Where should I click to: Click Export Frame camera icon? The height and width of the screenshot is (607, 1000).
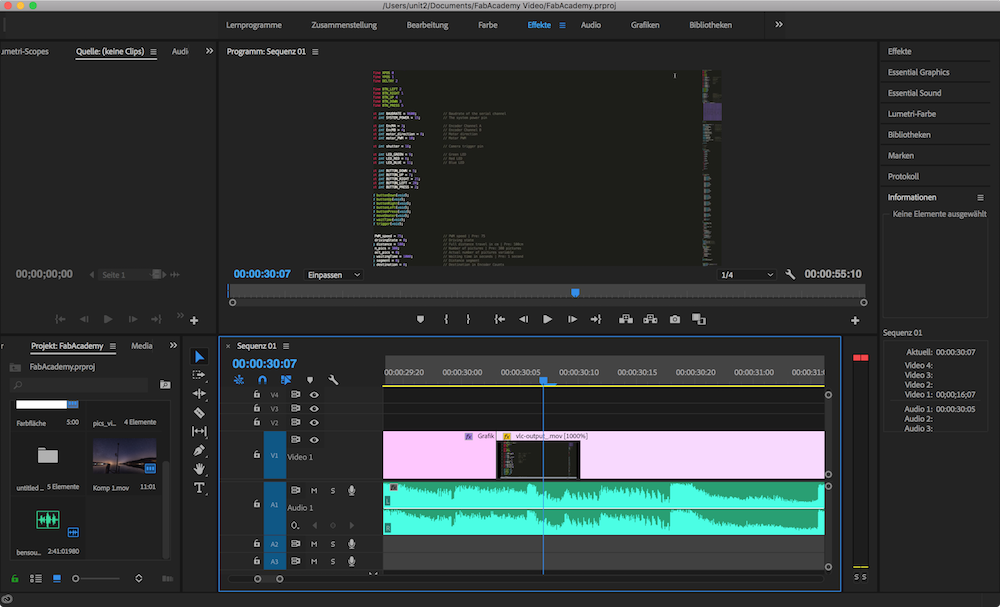(x=675, y=319)
